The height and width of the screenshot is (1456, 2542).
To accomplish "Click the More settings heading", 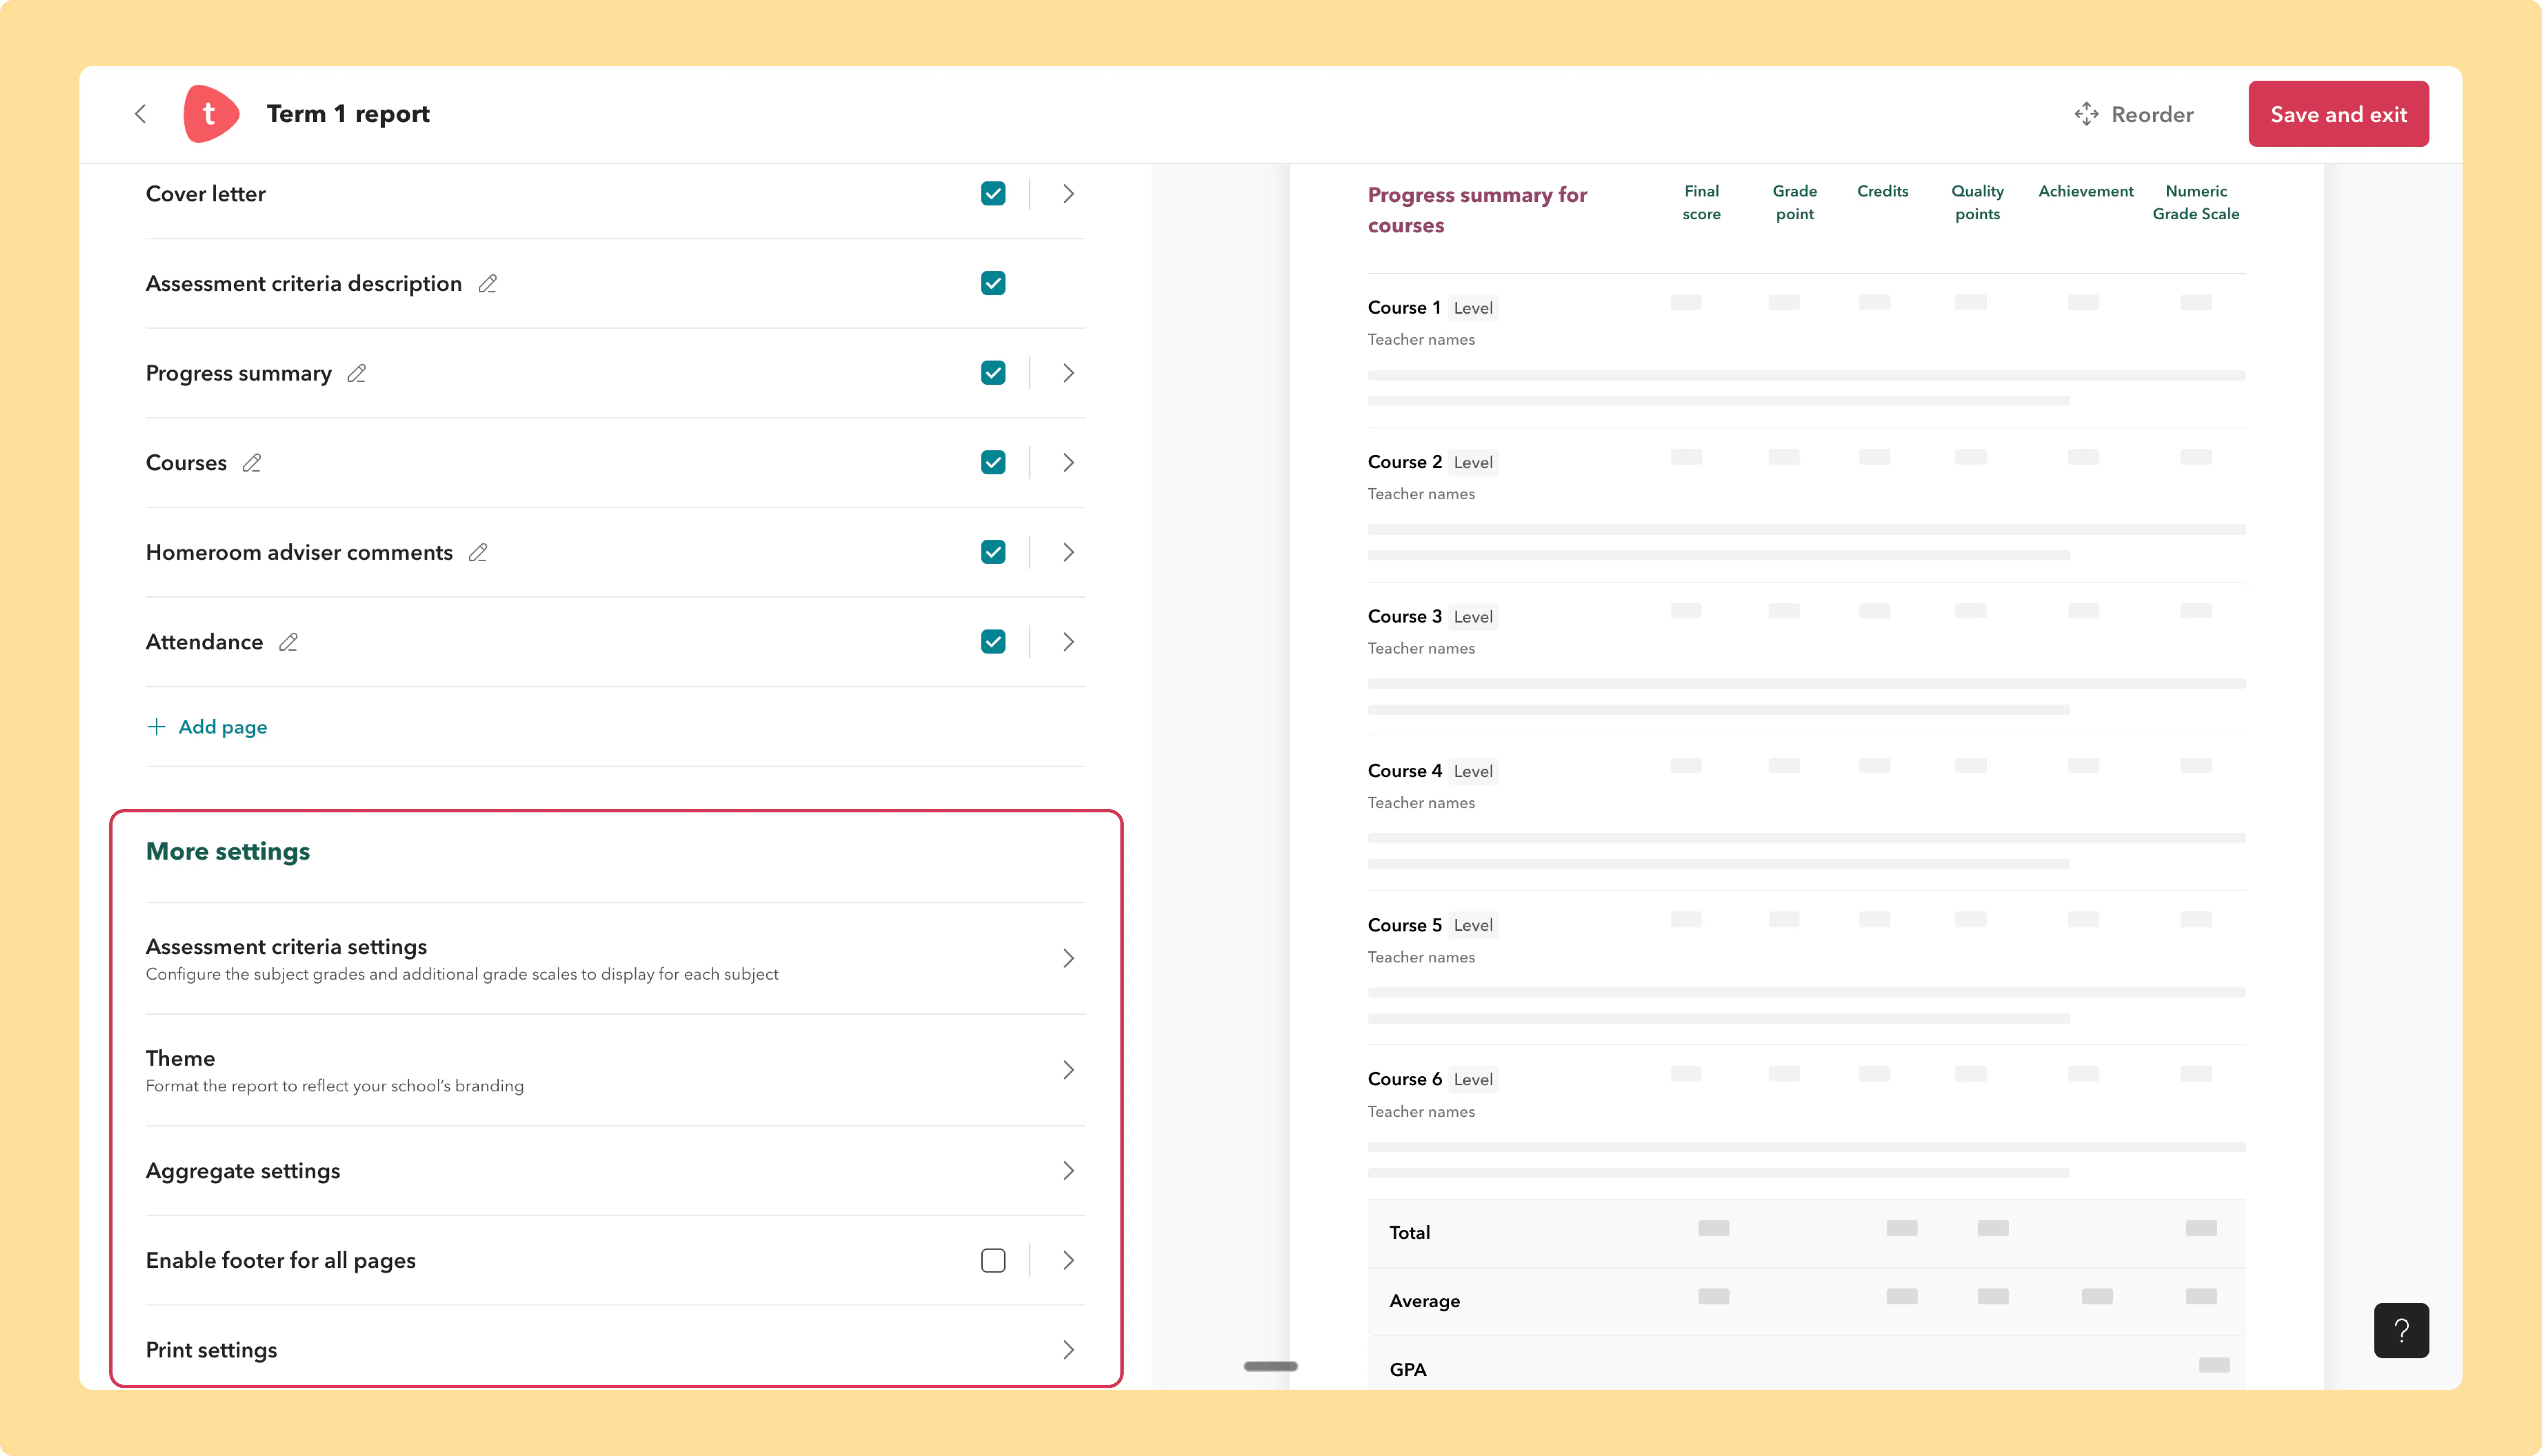I will click(228, 852).
